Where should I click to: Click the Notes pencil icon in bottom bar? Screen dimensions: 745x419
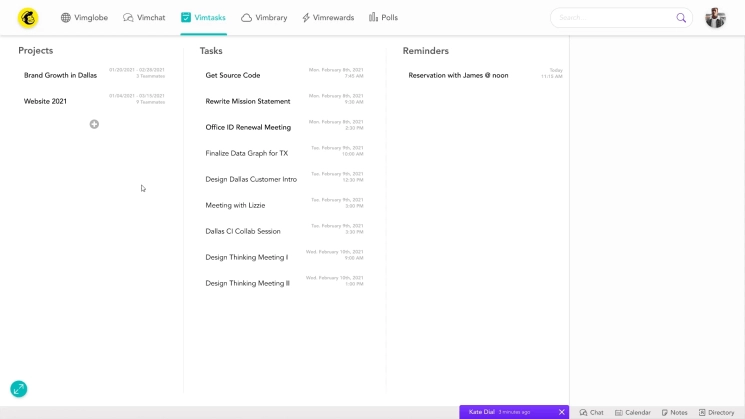(x=665, y=412)
